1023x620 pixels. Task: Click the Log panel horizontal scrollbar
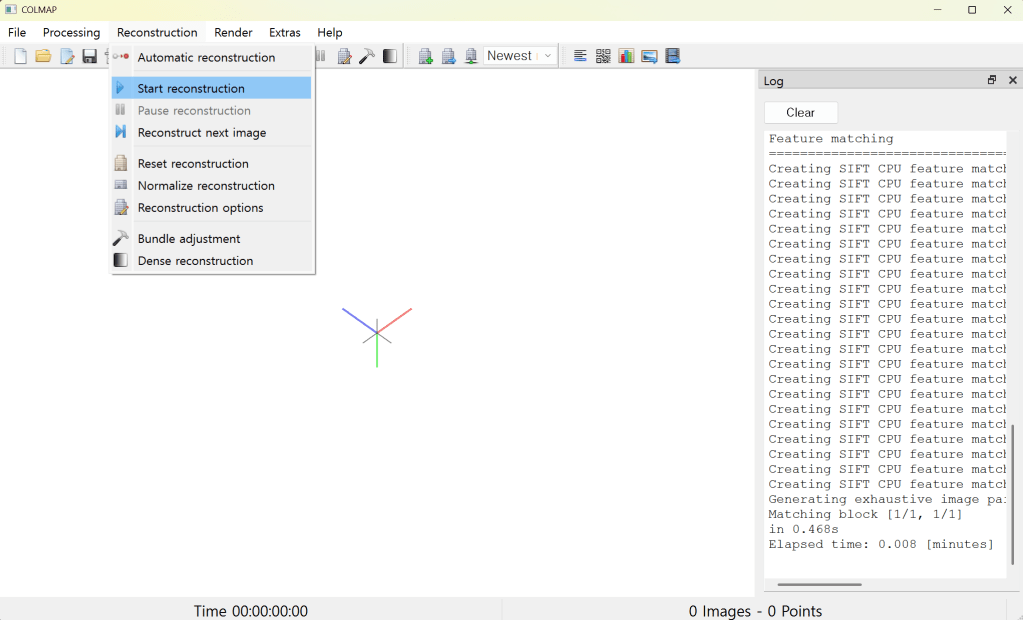[819, 584]
